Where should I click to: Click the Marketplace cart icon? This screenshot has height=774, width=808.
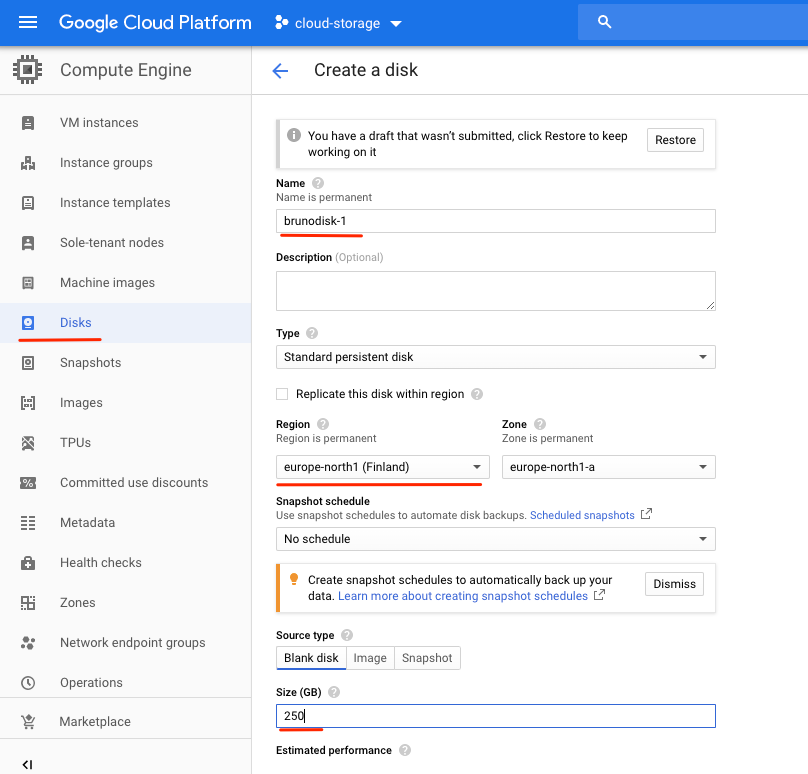coord(28,722)
